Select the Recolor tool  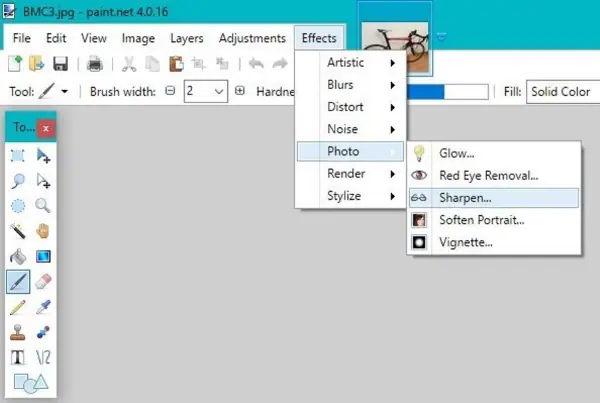[43, 332]
